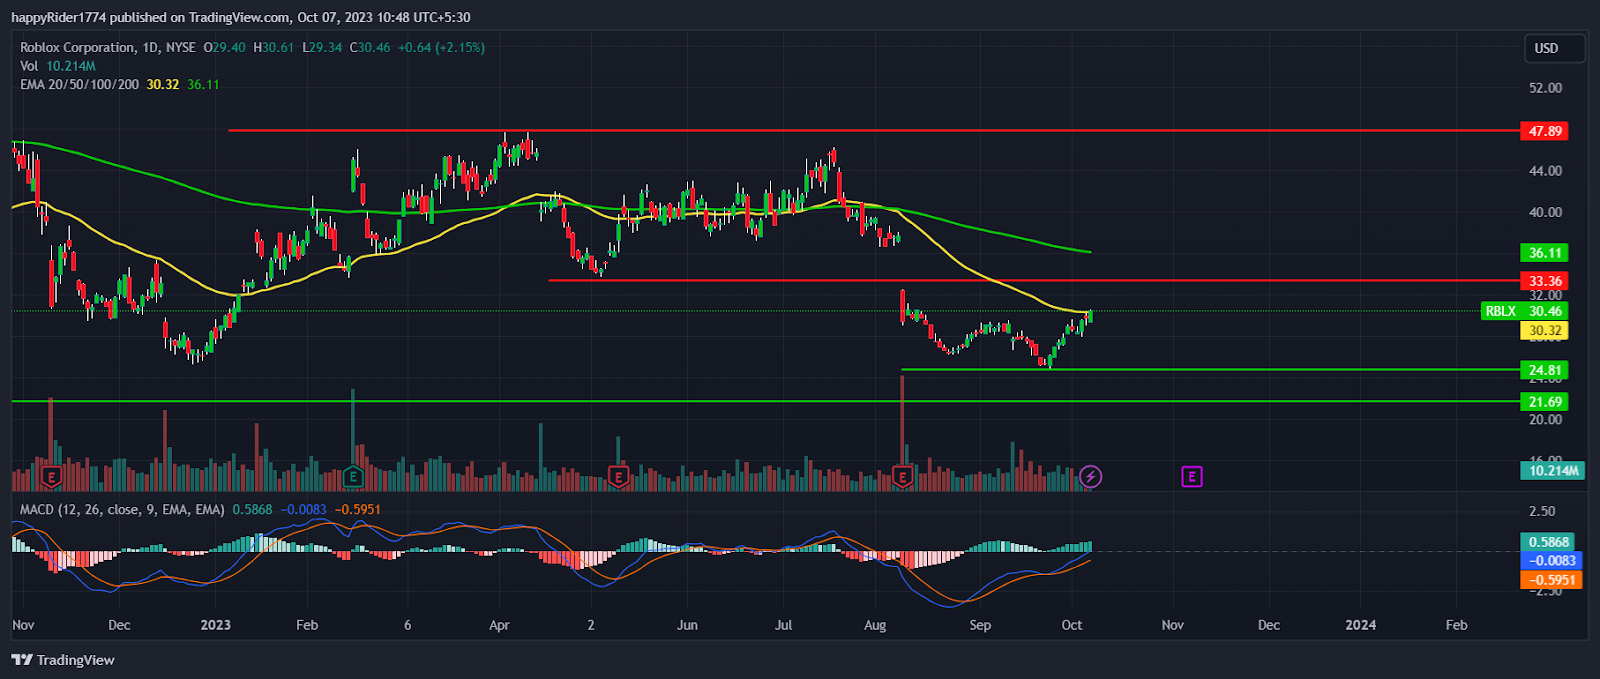Click the 40.00 price scale value
Image resolution: width=1600 pixels, height=679 pixels.
point(1545,212)
